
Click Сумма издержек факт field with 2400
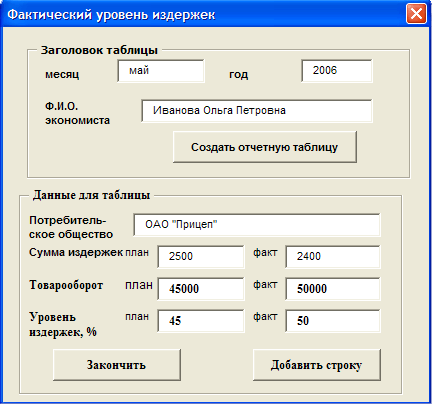tap(333, 257)
